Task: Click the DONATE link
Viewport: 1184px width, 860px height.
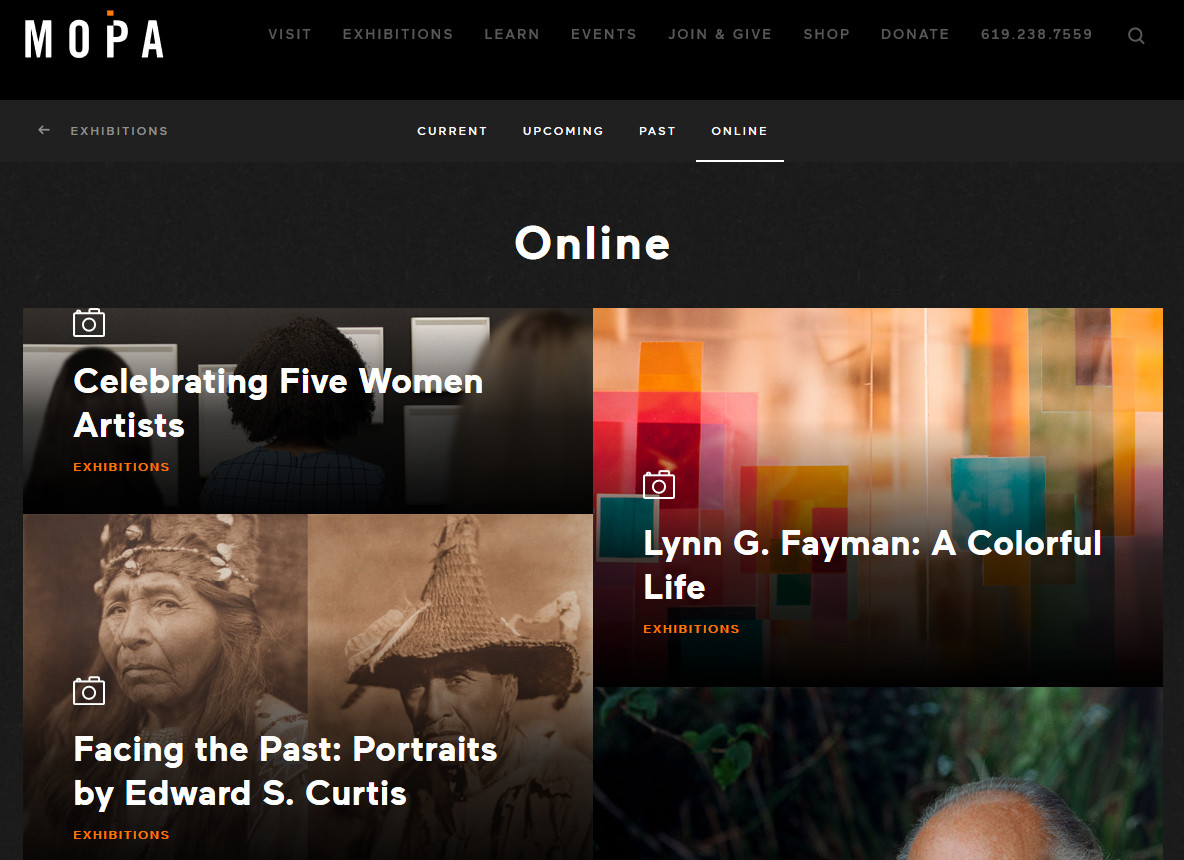Action: coord(915,34)
